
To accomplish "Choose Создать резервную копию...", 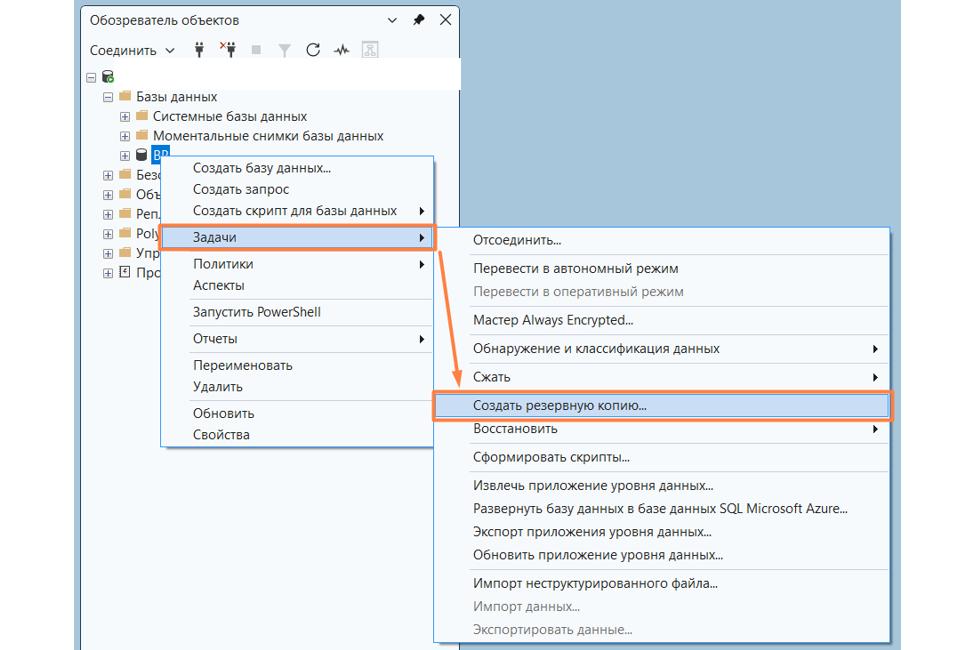I will tap(662, 406).
